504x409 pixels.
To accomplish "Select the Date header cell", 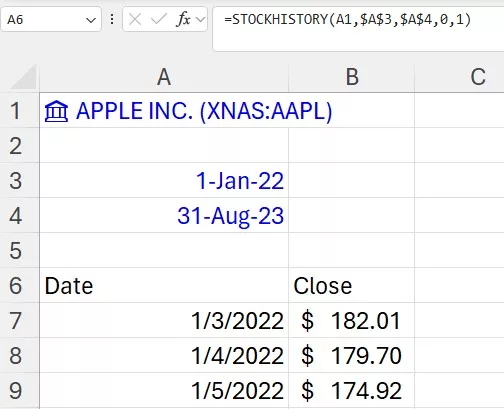I will [164, 285].
